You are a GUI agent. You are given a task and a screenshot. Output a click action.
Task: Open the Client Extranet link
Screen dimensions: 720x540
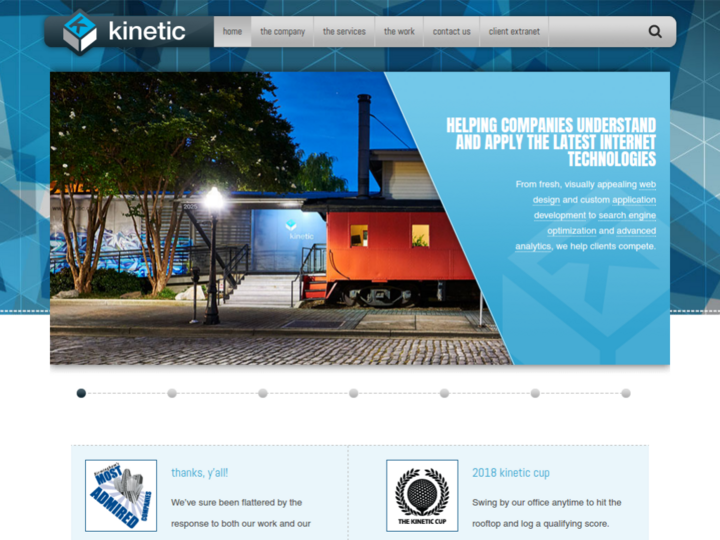click(514, 31)
